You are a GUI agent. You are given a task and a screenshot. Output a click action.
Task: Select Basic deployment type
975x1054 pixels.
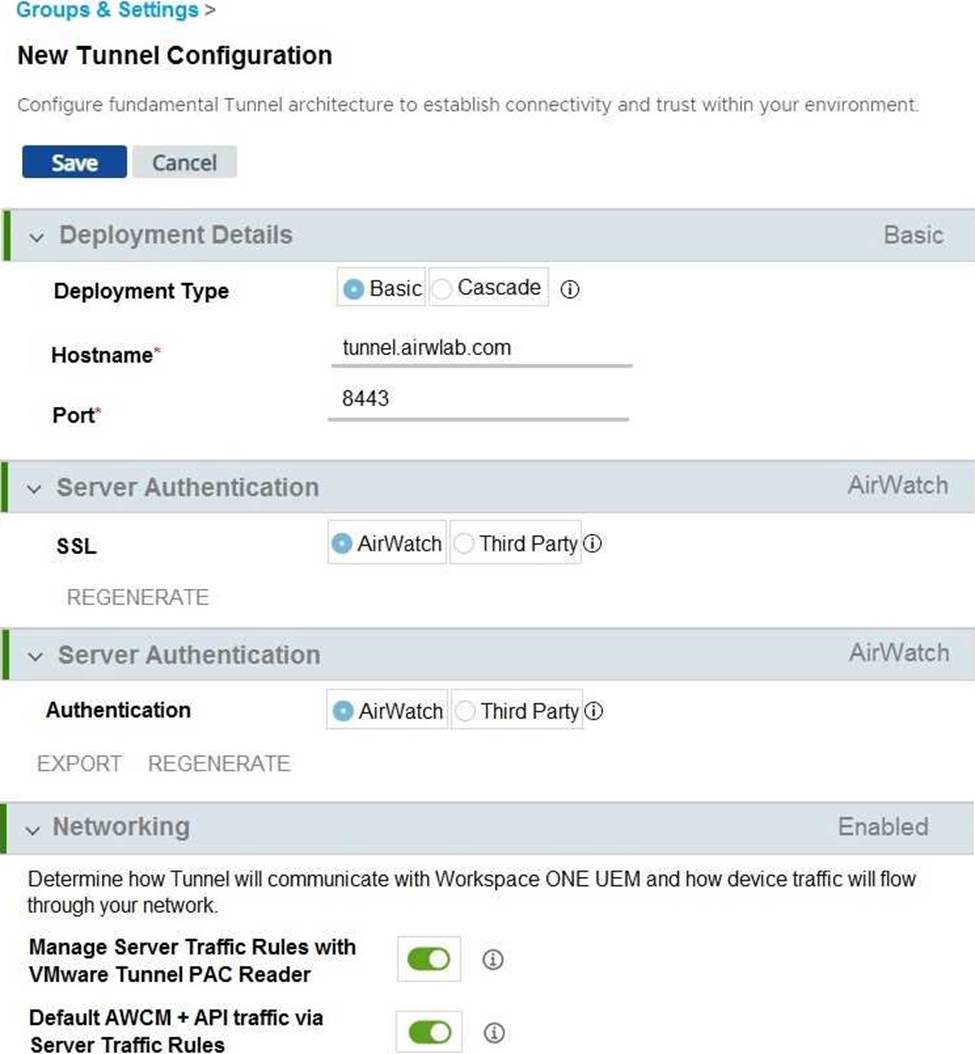[381, 288]
